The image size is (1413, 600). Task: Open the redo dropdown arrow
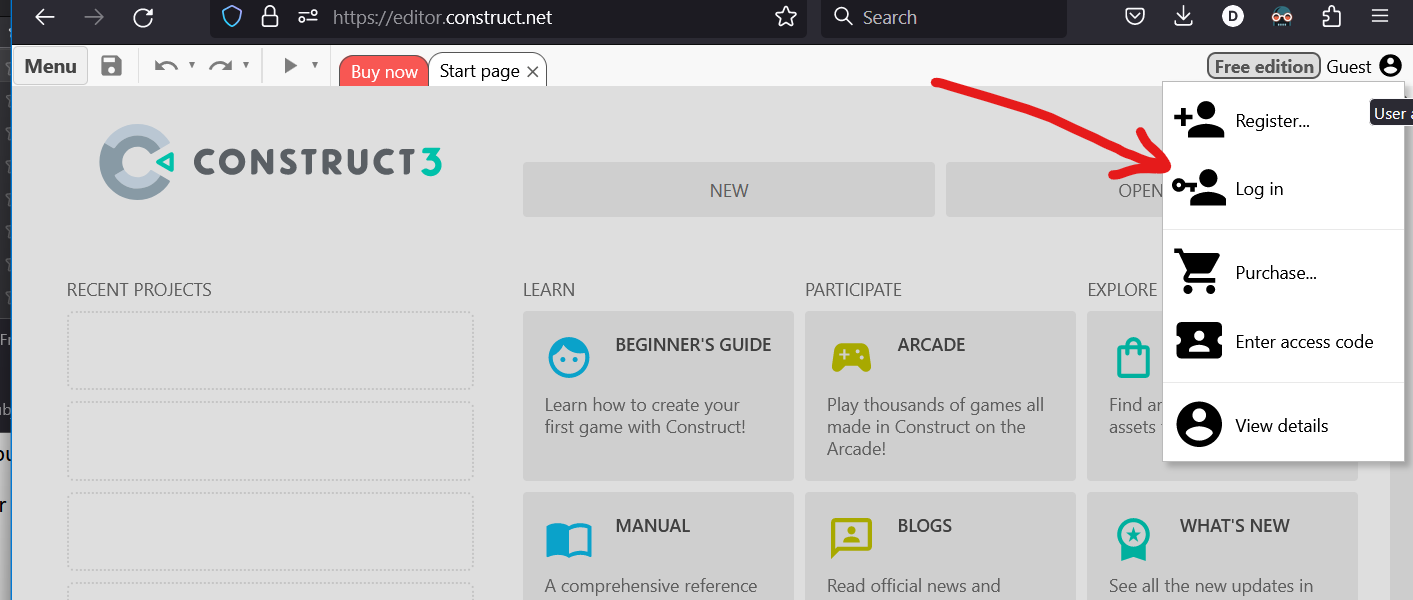point(243,65)
